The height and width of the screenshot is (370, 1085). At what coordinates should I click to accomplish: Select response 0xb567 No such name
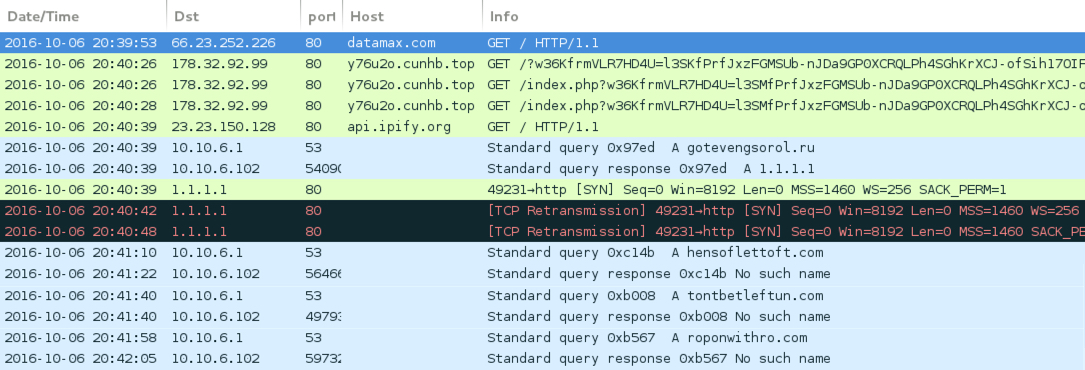(x=542, y=359)
